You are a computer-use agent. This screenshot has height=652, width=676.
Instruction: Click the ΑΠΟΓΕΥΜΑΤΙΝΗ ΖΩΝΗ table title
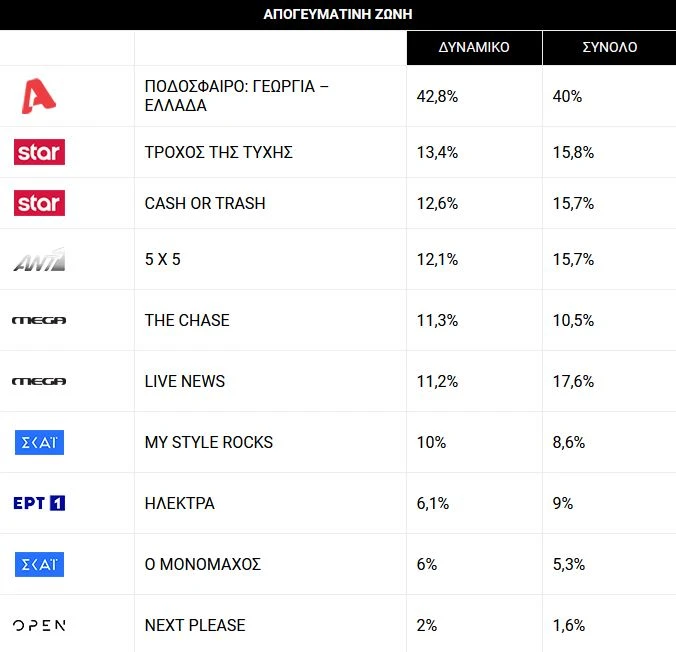click(338, 14)
